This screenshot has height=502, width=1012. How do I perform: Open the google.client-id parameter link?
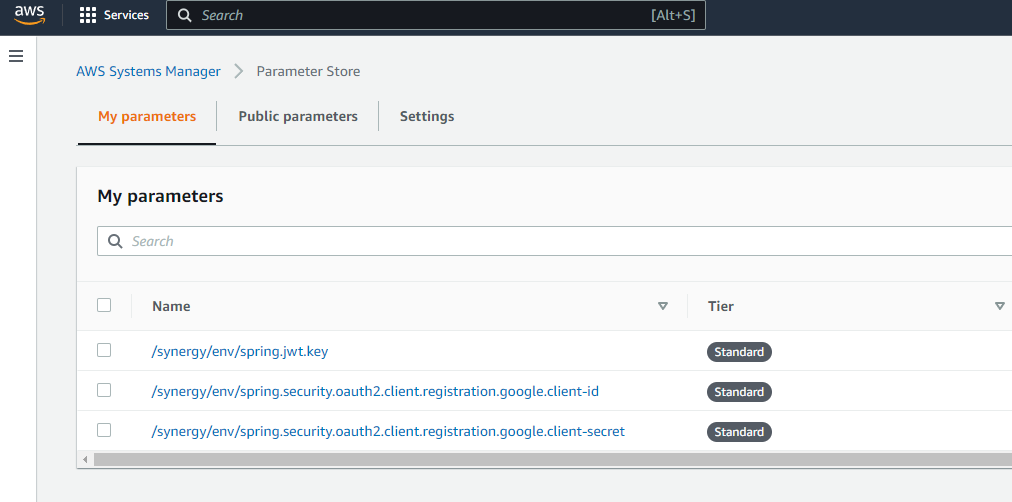click(x=375, y=392)
